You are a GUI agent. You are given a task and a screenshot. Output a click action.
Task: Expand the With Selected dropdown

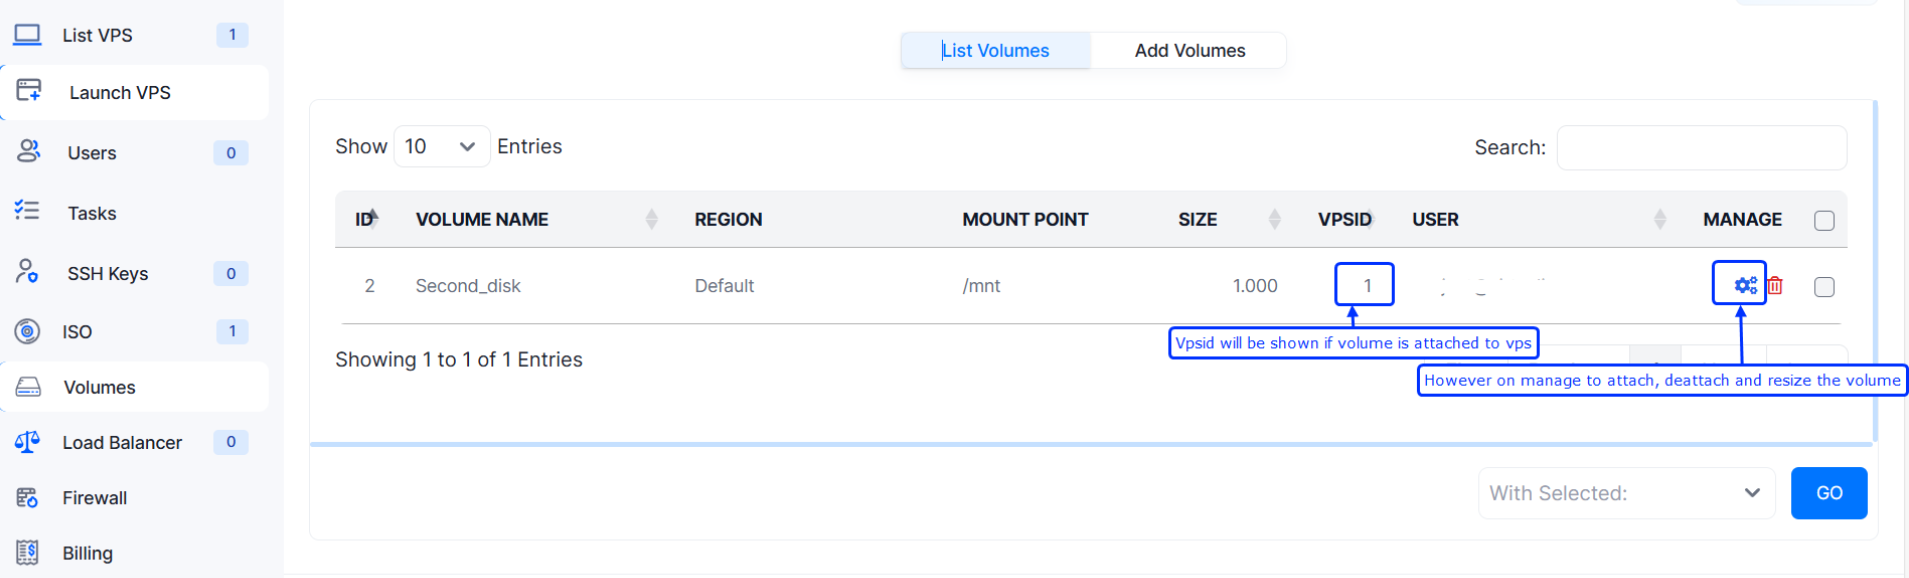[x=1625, y=493]
